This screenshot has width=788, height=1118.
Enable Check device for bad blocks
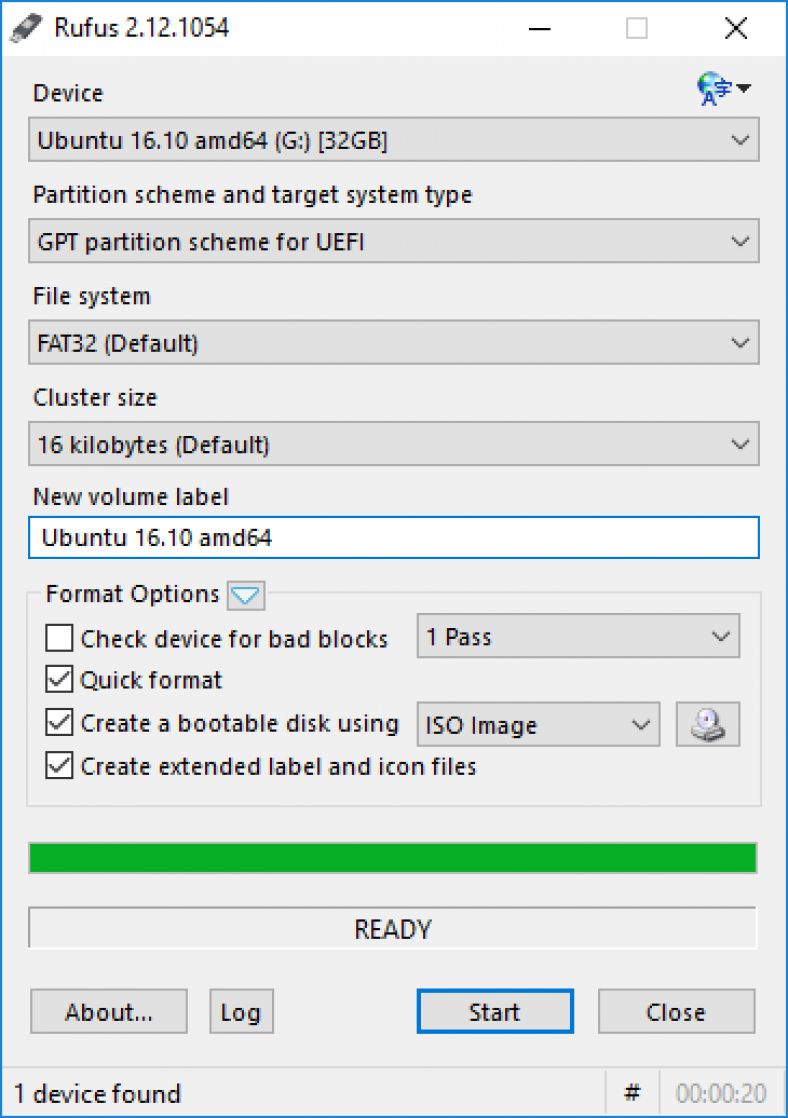coord(60,638)
